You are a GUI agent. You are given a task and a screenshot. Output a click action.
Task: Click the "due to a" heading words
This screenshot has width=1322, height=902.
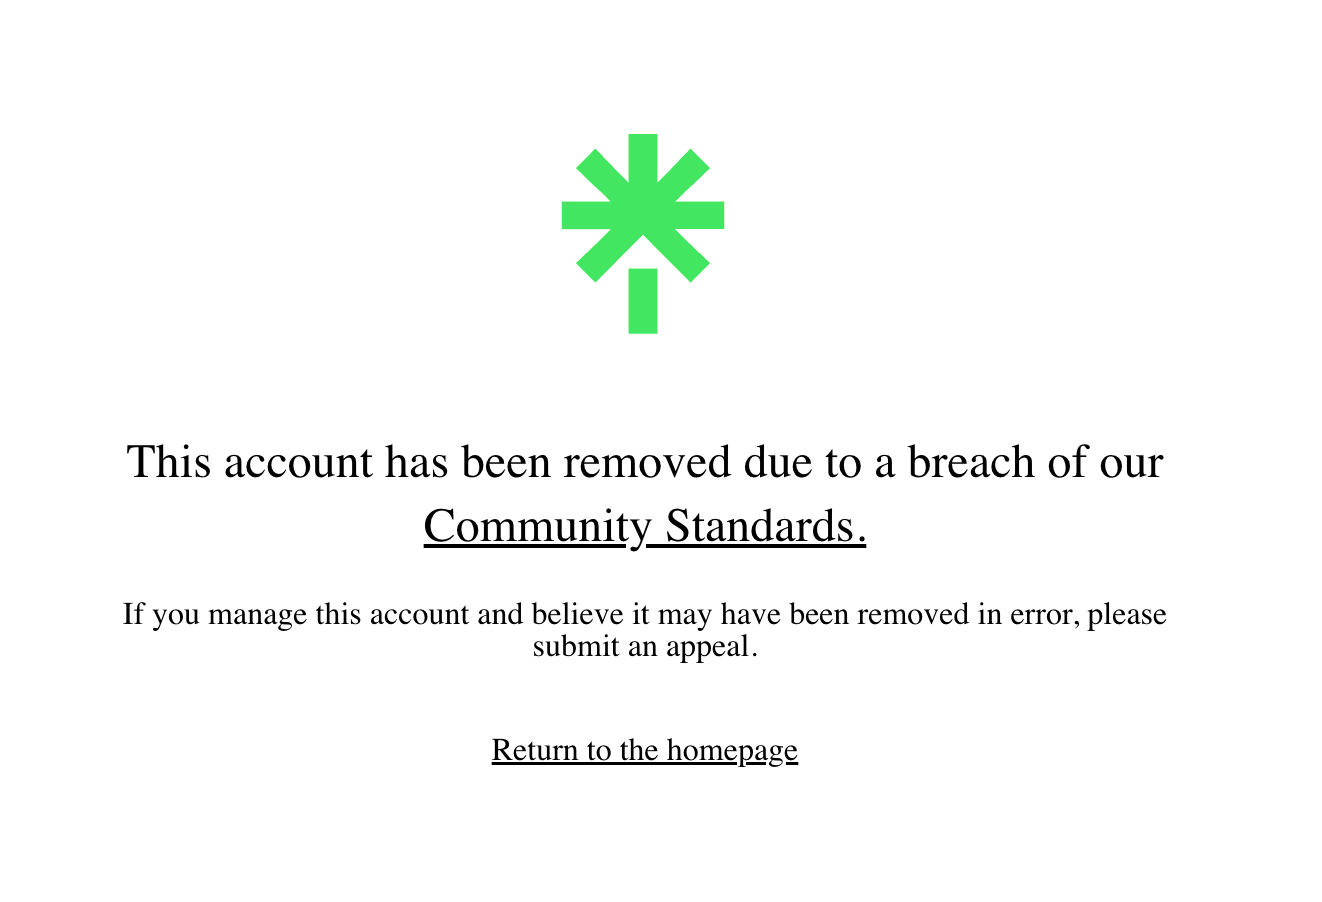[819, 463]
